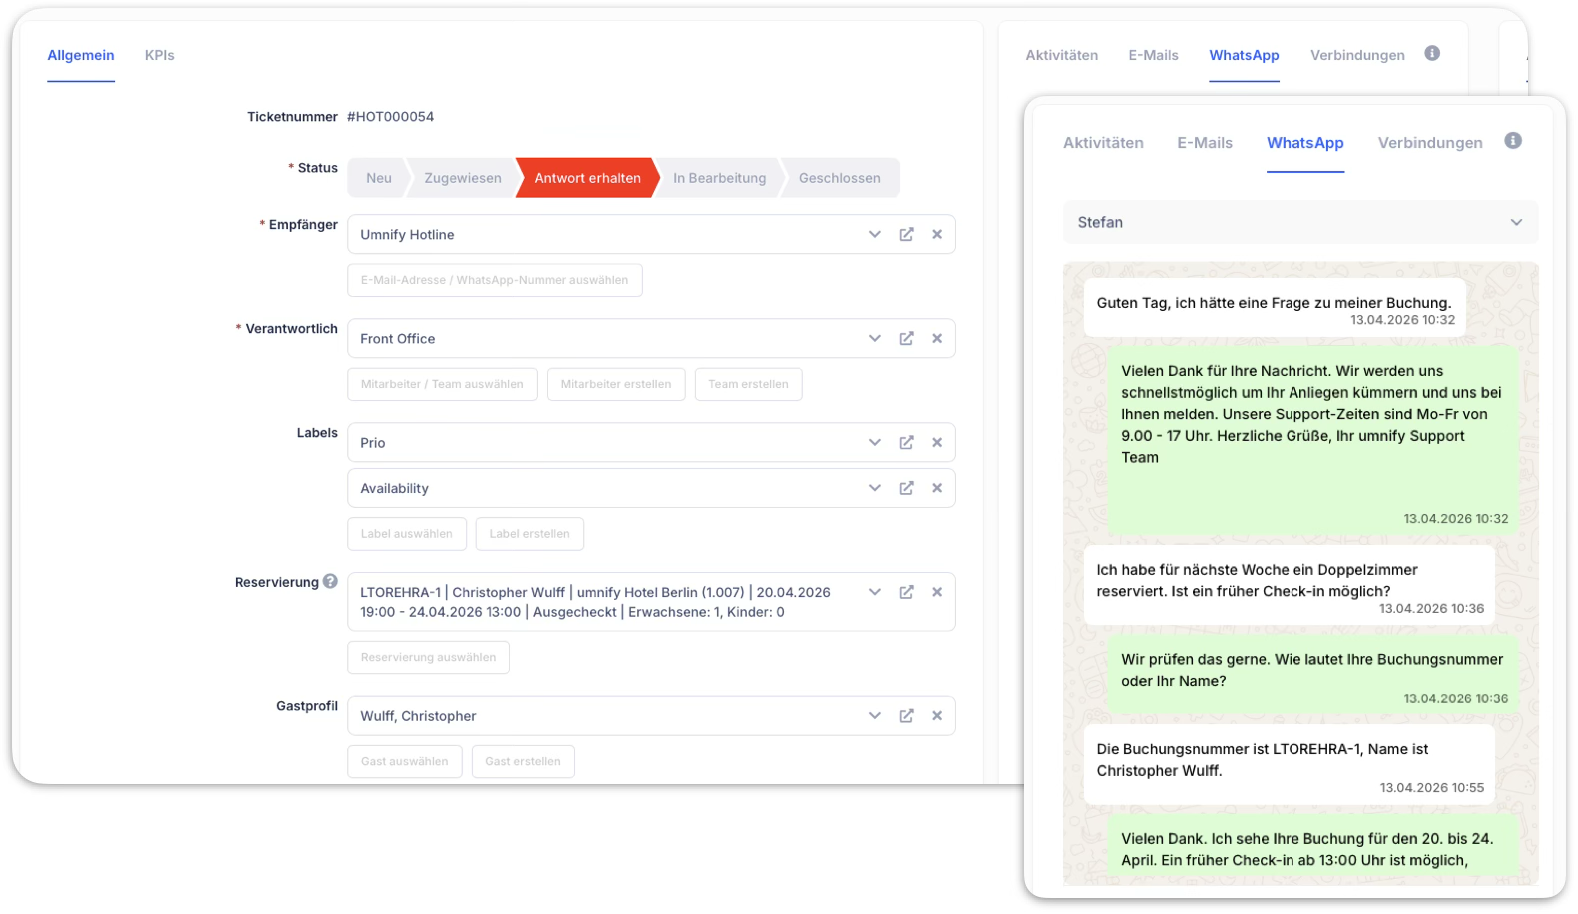Click the info icon beside Verbindungen tab
The height and width of the screenshot is (914, 1578).
pyautogui.click(x=1513, y=141)
